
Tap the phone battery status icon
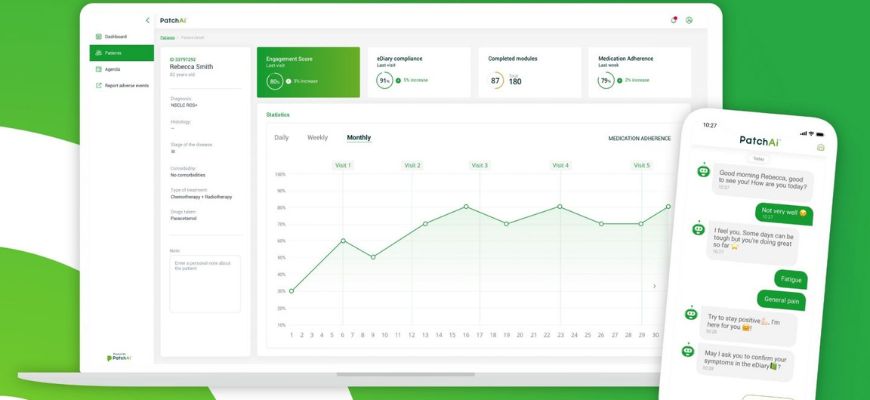(820, 135)
